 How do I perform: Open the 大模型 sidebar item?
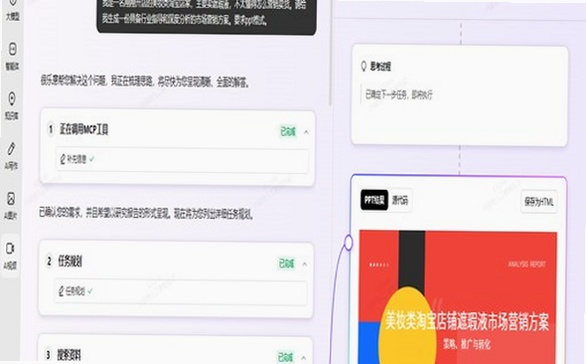point(12,10)
